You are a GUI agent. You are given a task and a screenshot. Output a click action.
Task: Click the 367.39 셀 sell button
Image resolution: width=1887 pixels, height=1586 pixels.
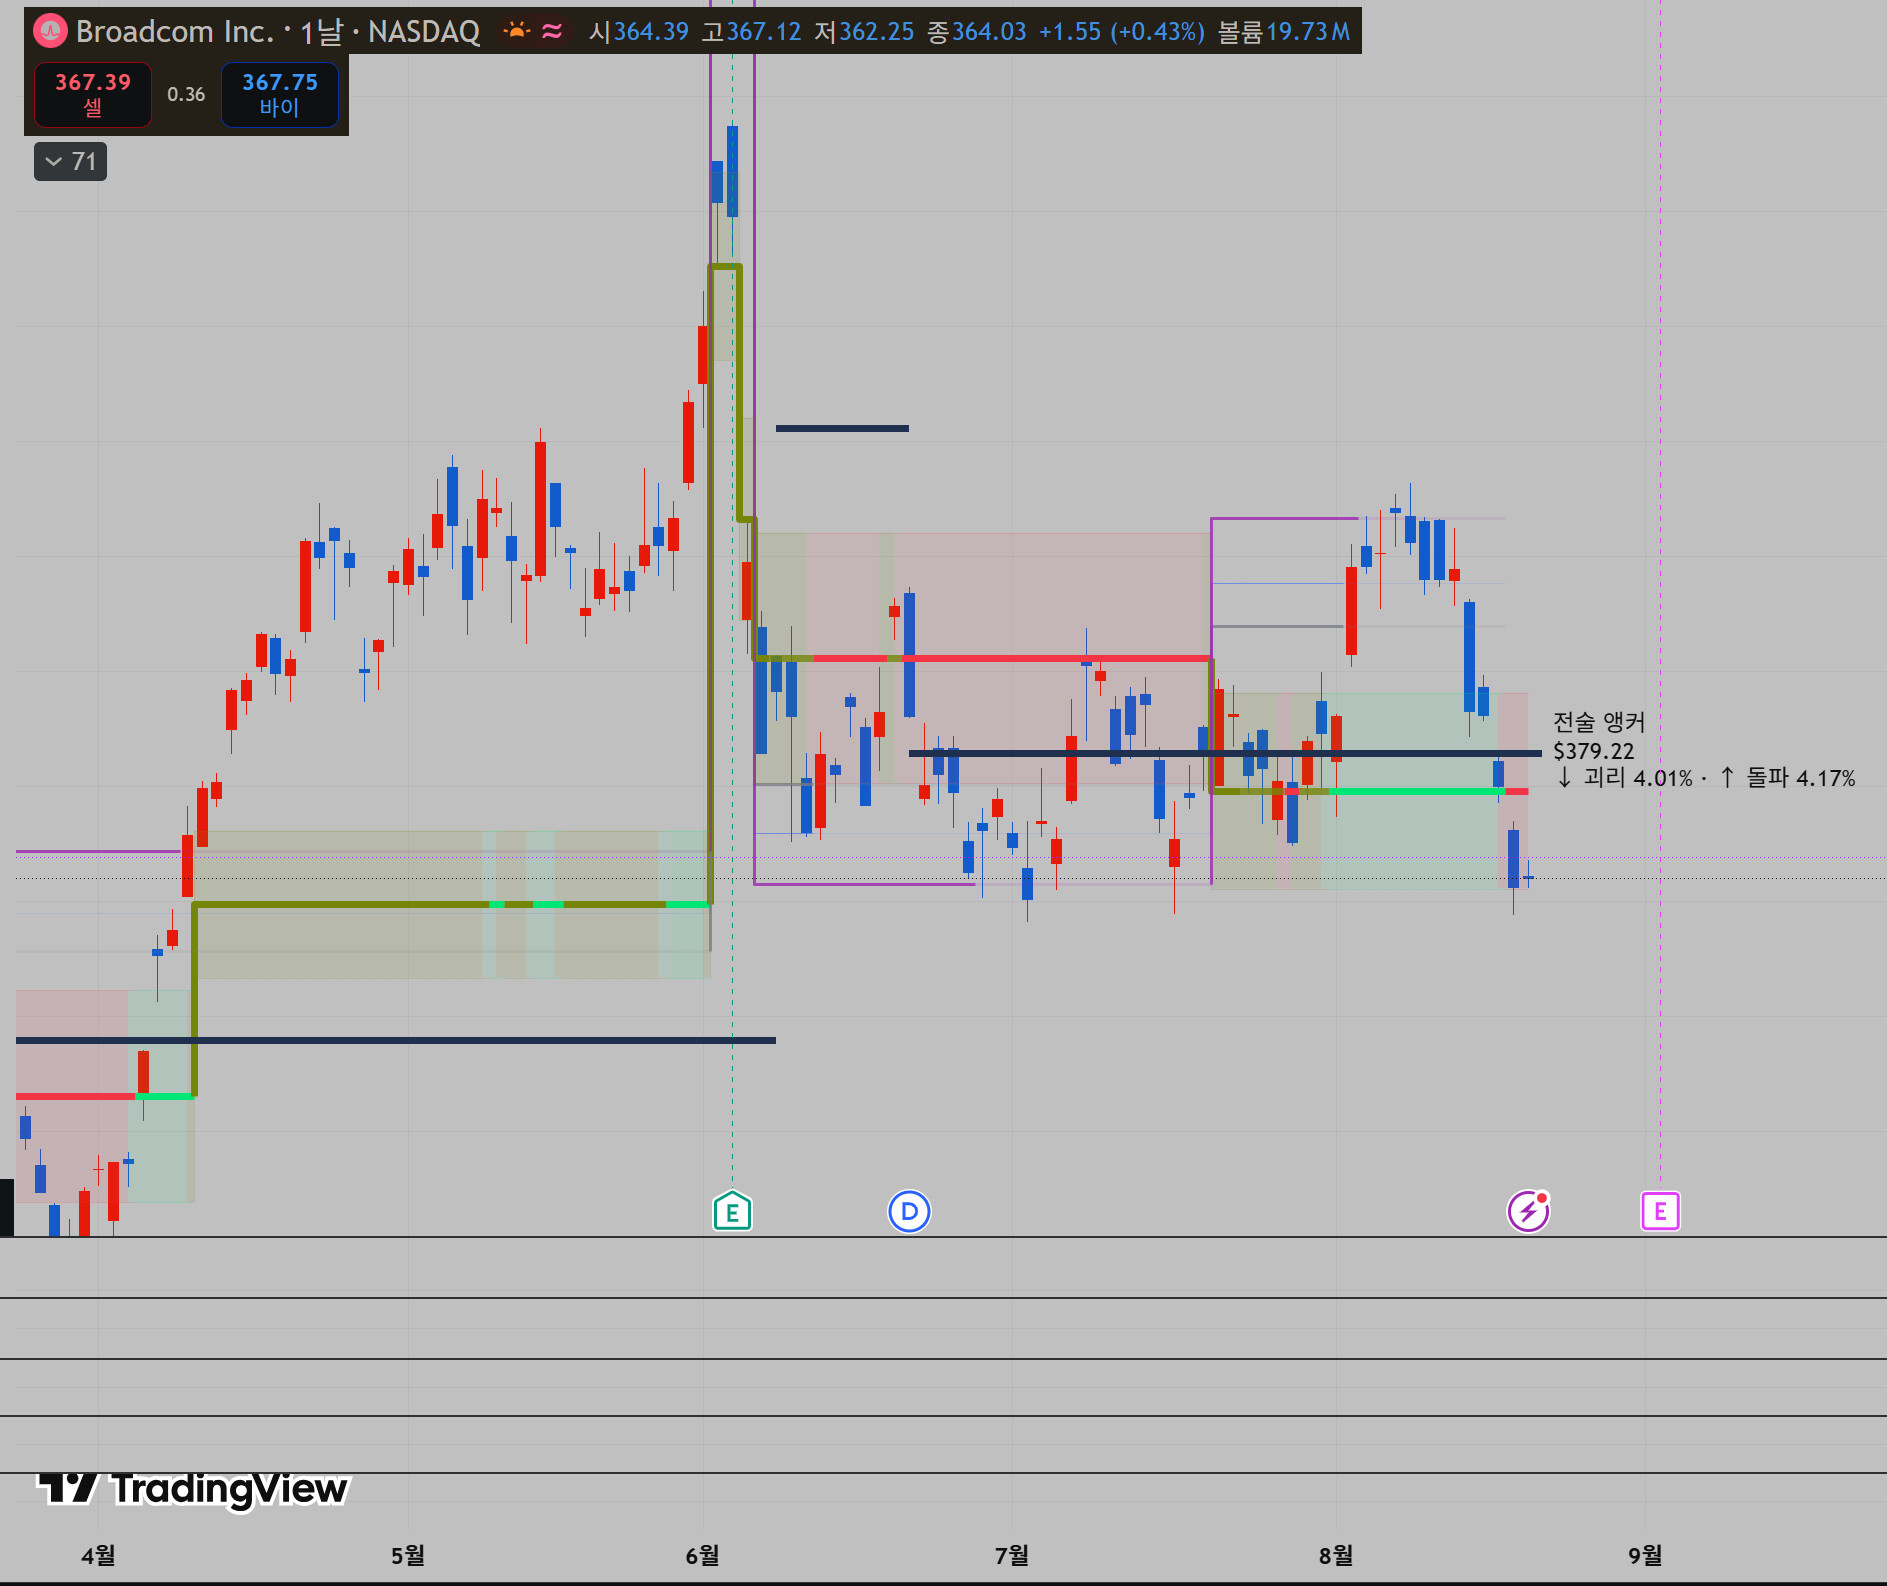pos(93,95)
